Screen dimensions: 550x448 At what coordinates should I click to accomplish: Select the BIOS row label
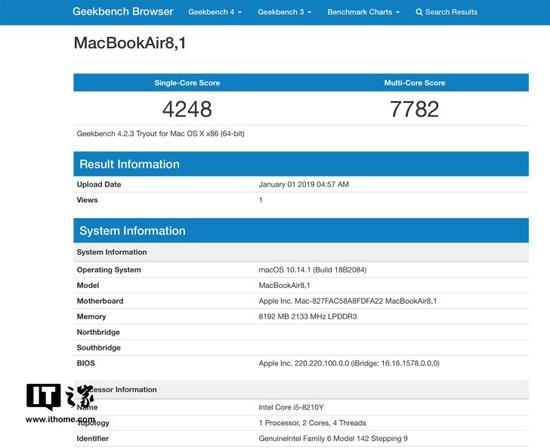pyautogui.click(x=86, y=363)
